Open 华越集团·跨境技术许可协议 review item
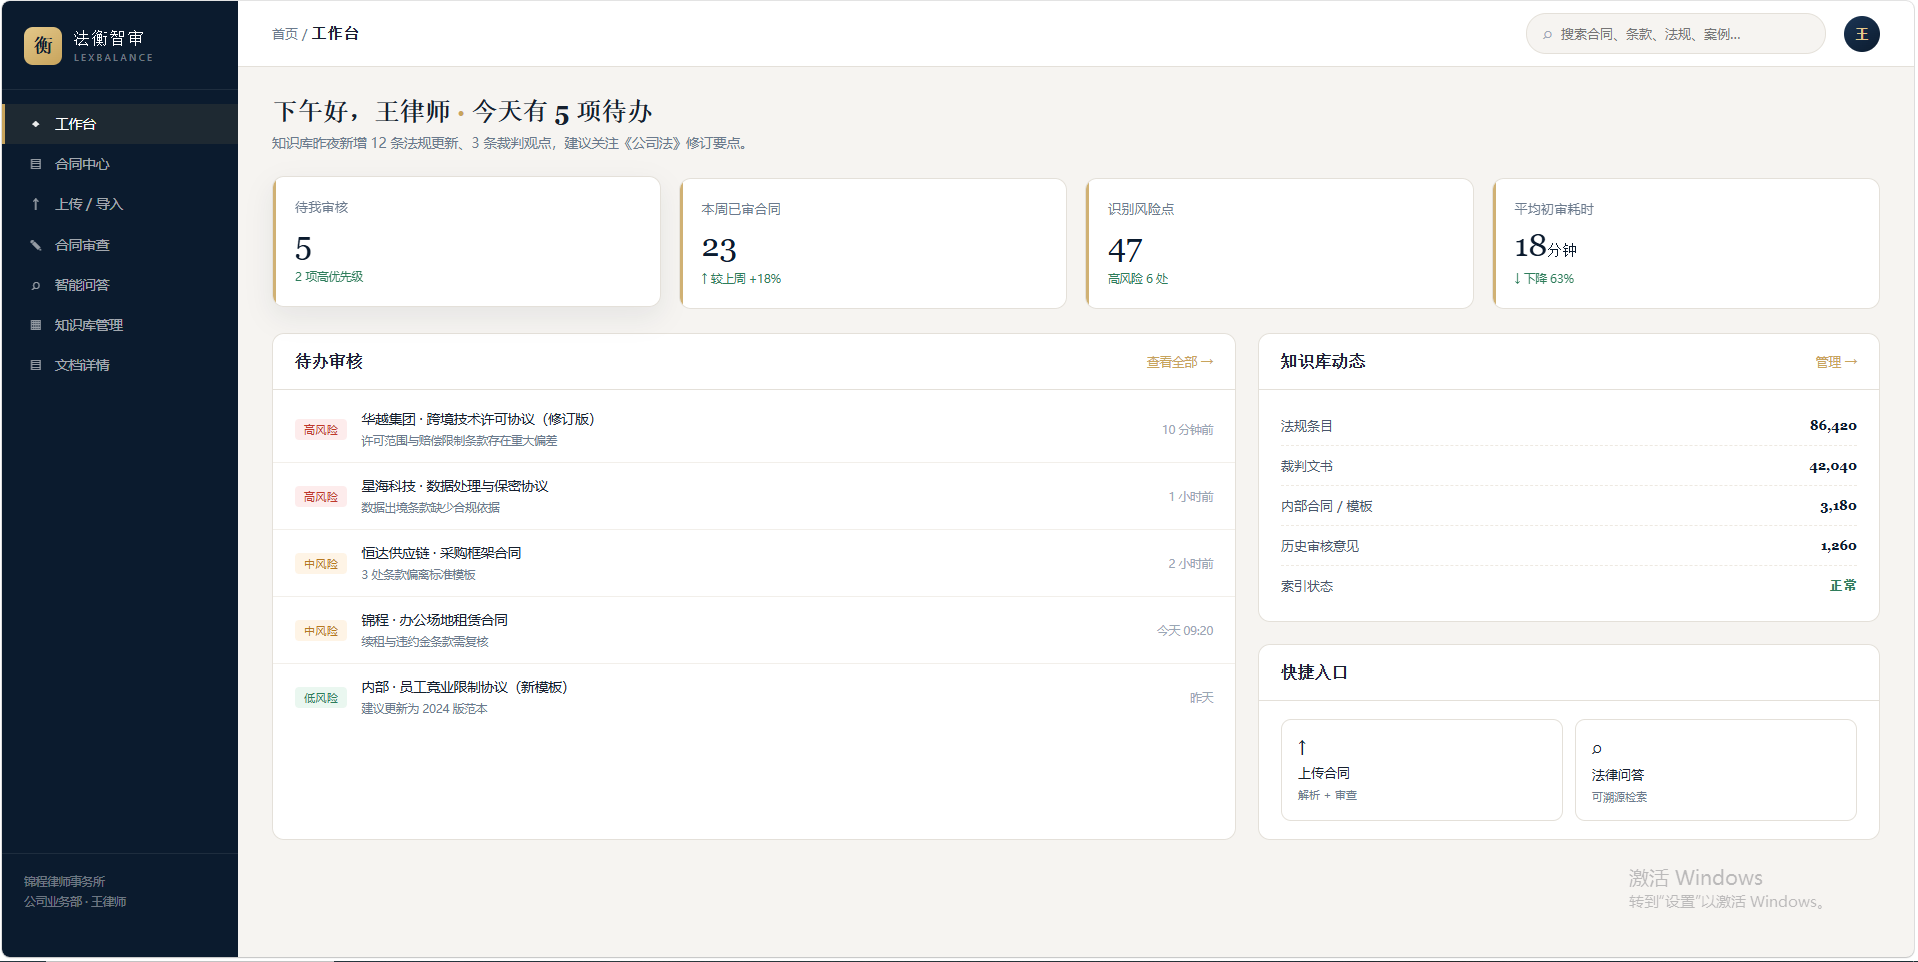The height and width of the screenshot is (962, 1918). click(x=754, y=429)
